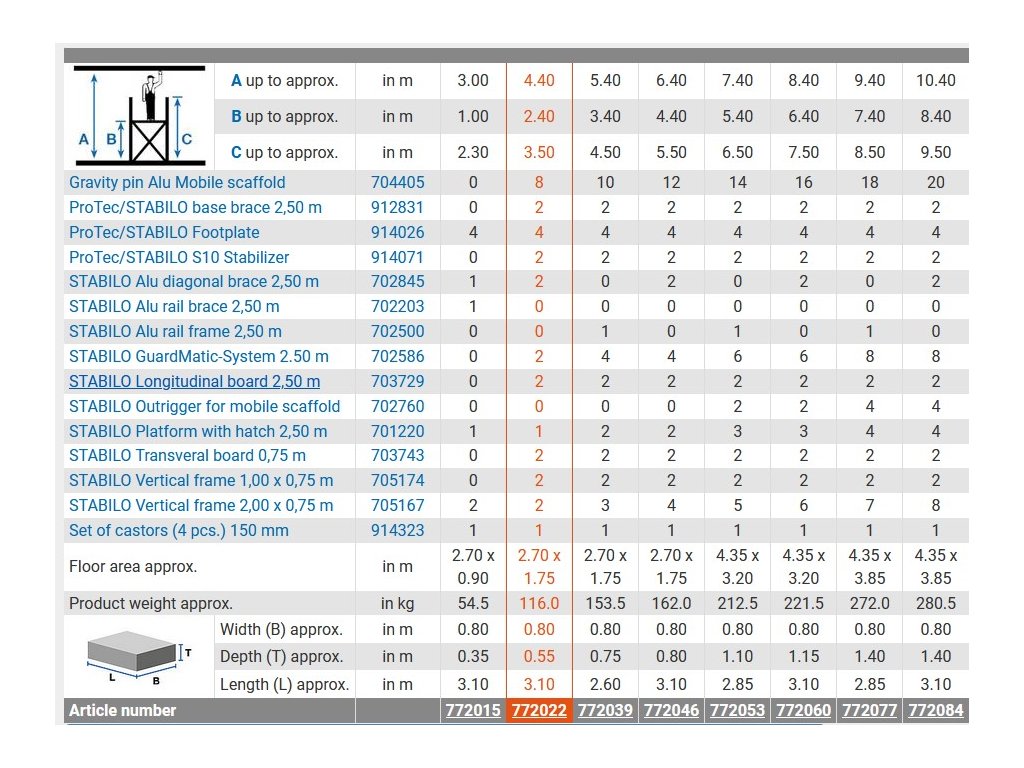Click the 'A up to approx.' label
The height and width of the screenshot is (768, 1024).
click(285, 80)
